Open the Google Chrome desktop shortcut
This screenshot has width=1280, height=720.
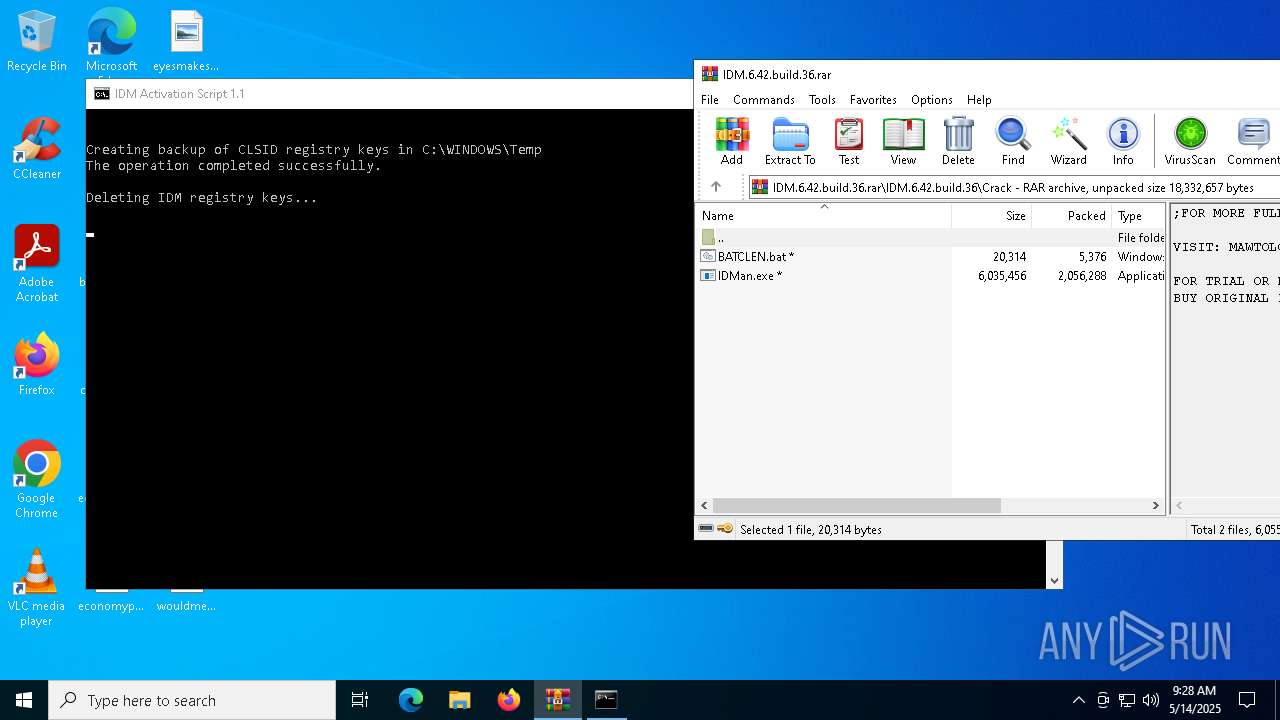(37, 480)
